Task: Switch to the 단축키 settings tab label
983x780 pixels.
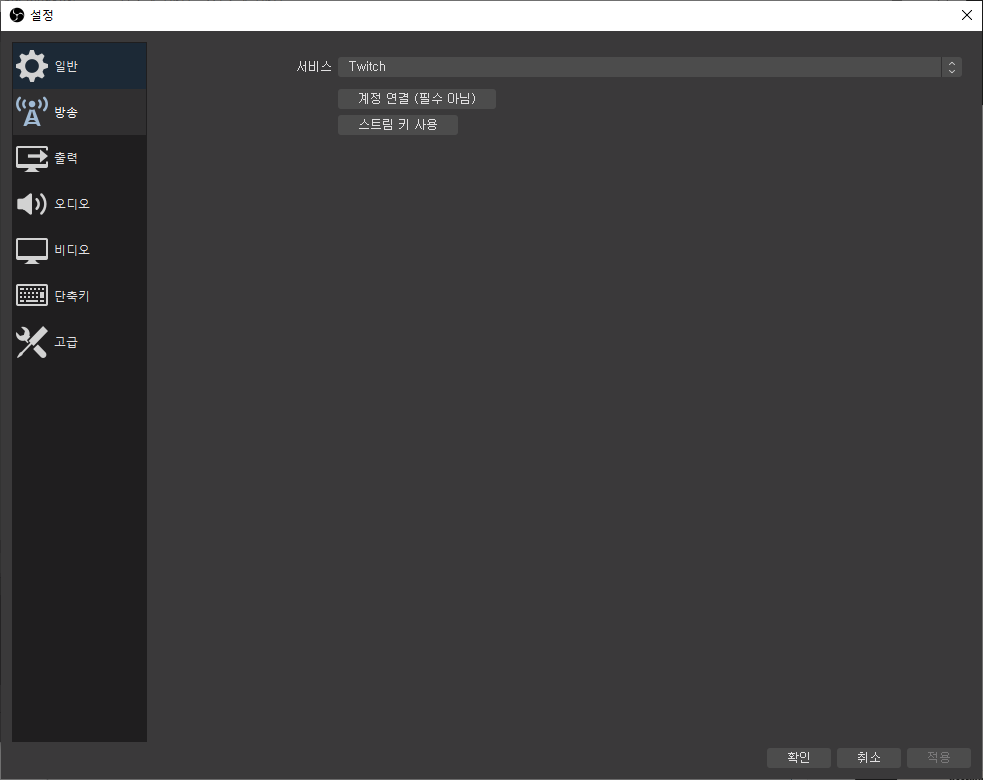Action: [72, 296]
